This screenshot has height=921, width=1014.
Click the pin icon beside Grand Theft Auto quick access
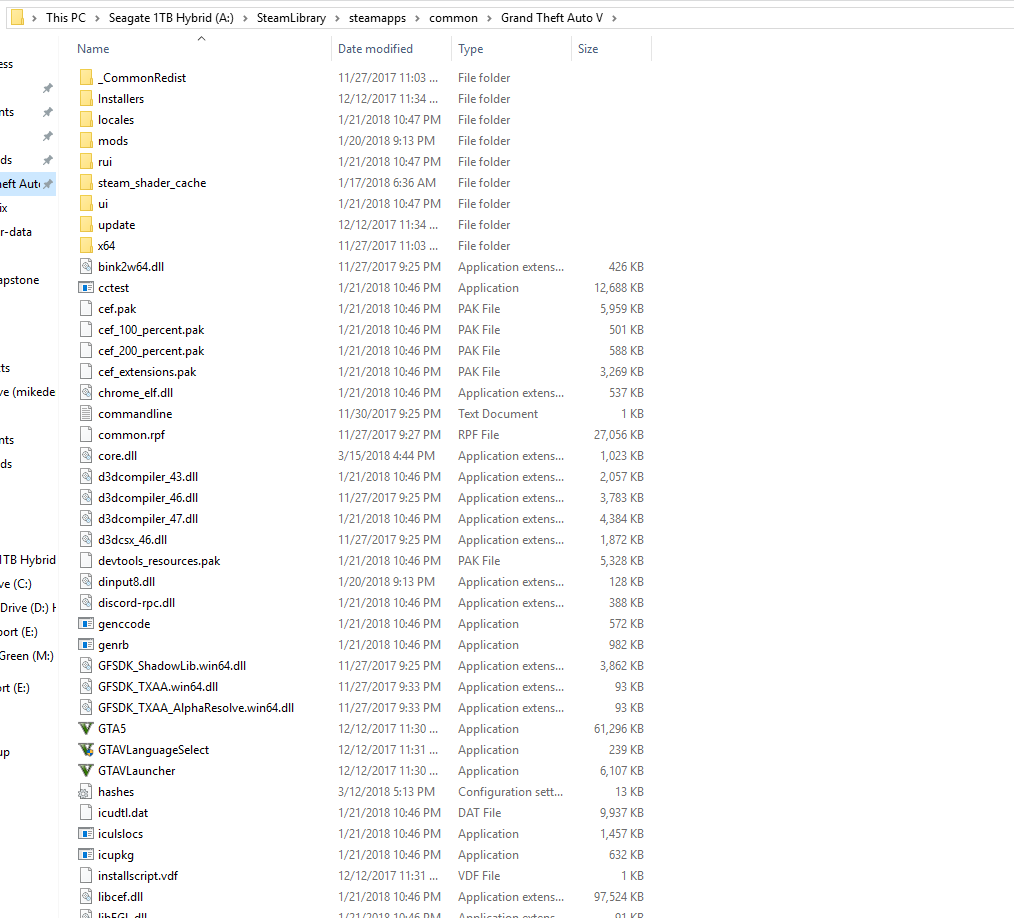tap(48, 184)
